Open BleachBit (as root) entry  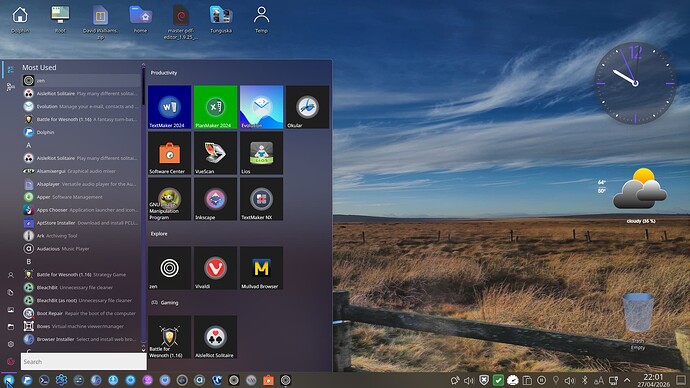pos(81,300)
